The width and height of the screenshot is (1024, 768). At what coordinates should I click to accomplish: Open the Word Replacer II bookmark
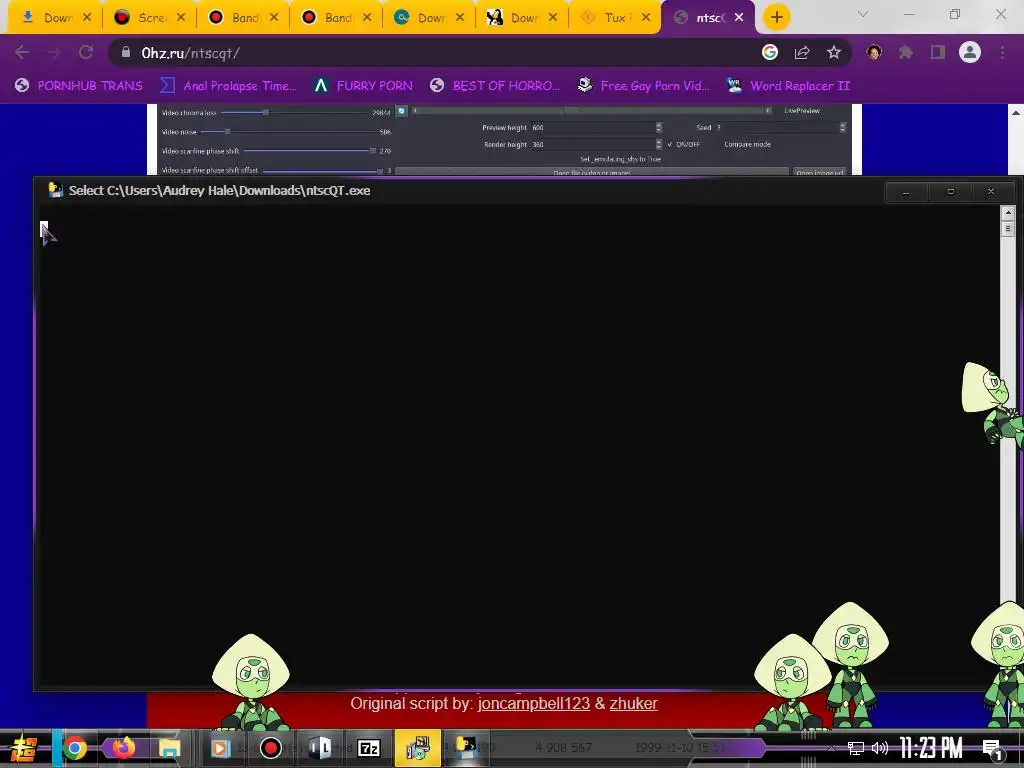tap(788, 86)
